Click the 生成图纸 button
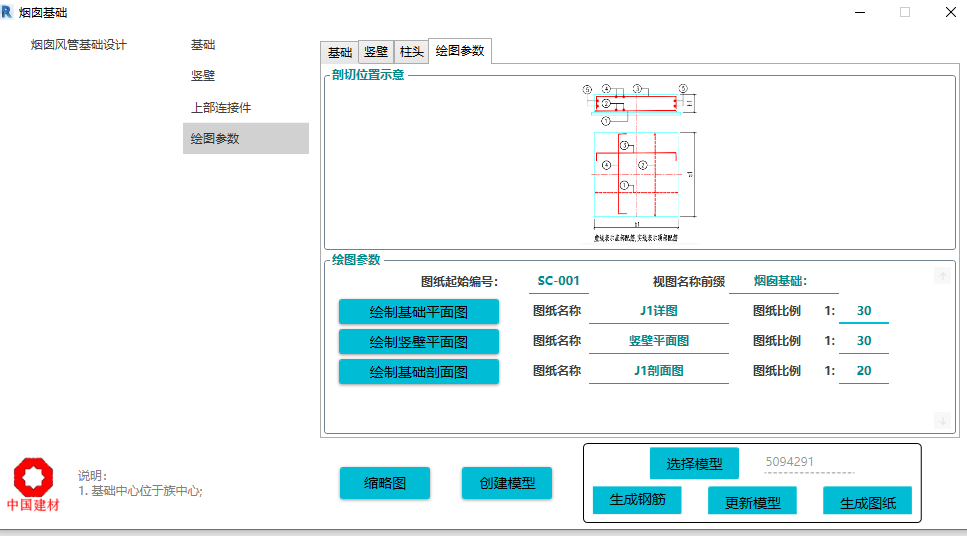Screen dimensions: 967x536 (x=868, y=500)
